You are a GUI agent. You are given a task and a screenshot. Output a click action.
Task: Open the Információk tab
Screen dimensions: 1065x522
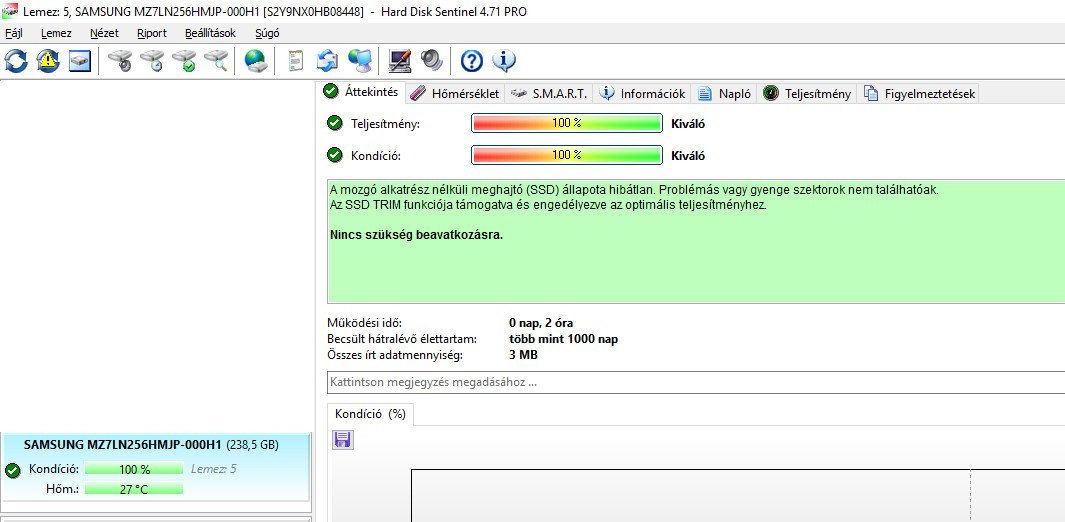click(x=643, y=94)
